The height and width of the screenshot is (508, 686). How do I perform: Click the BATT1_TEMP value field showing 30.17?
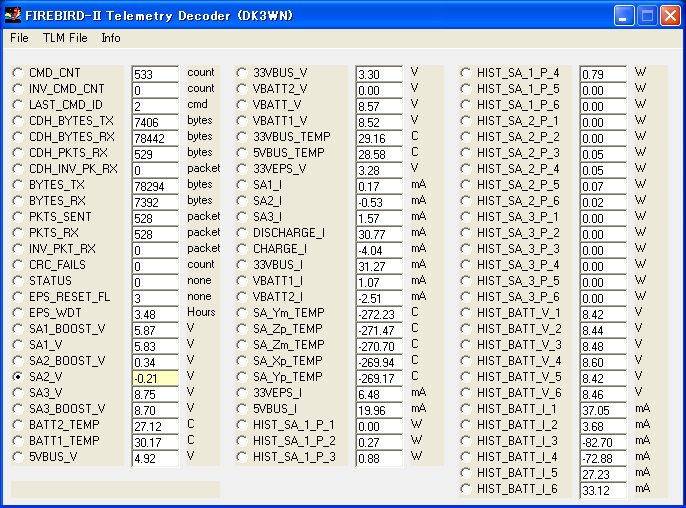155,442
